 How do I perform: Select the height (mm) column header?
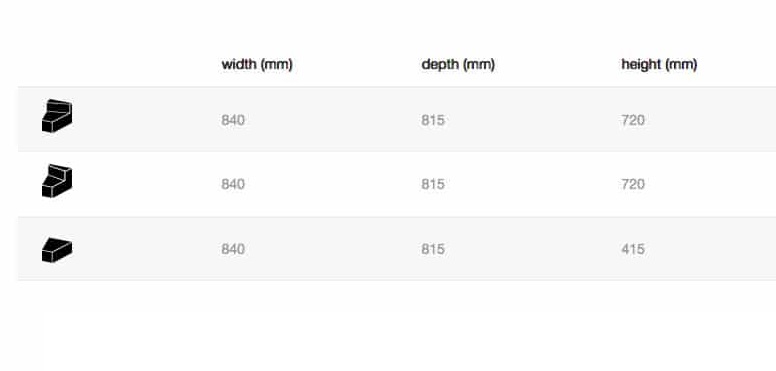[x=659, y=64]
